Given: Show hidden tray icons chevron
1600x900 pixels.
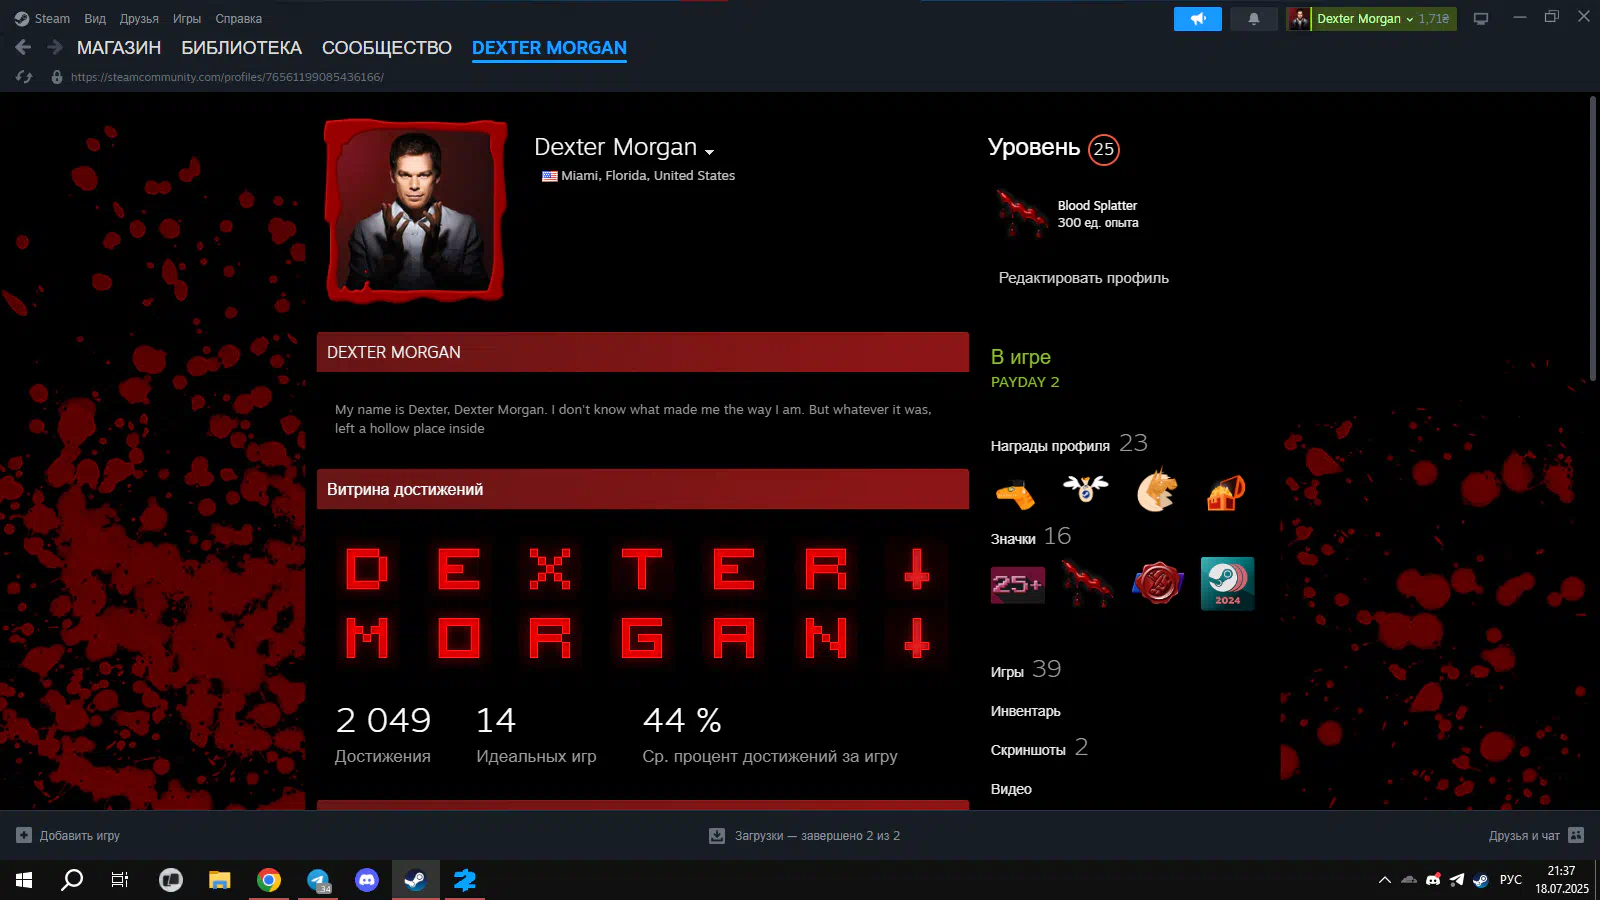Looking at the screenshot, I should pos(1385,880).
